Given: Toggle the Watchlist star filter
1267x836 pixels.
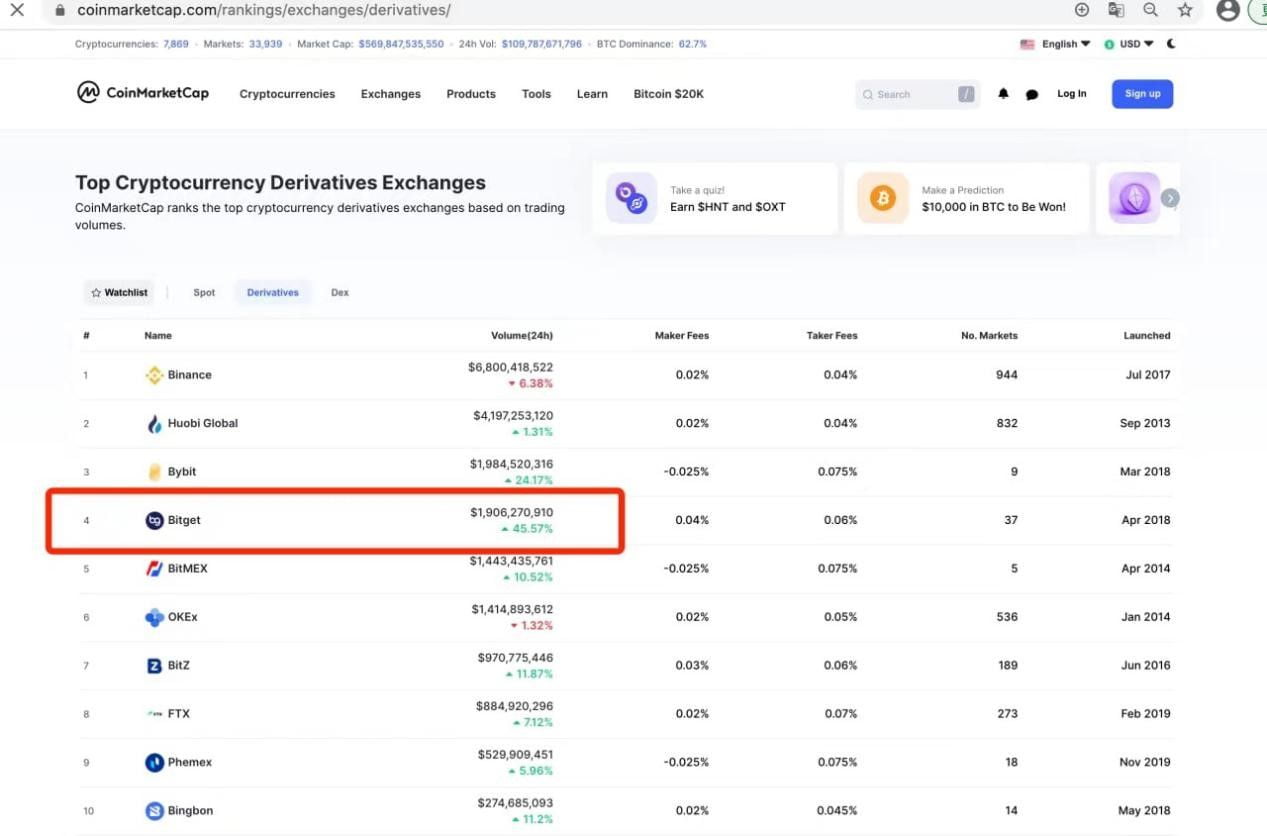Looking at the screenshot, I should pyautogui.click(x=119, y=293).
